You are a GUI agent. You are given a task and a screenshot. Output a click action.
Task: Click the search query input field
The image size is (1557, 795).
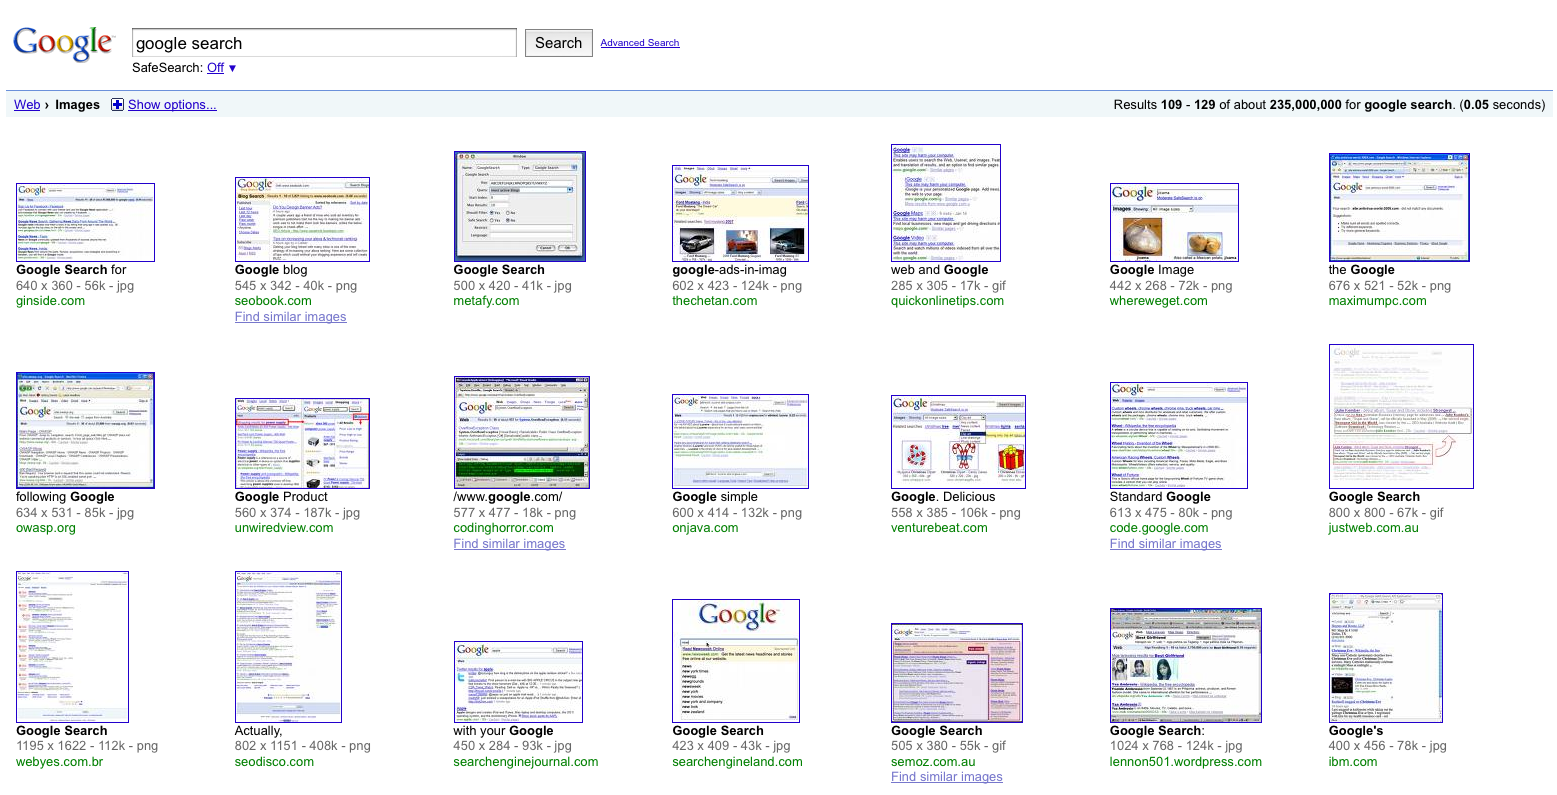pyautogui.click(x=324, y=43)
